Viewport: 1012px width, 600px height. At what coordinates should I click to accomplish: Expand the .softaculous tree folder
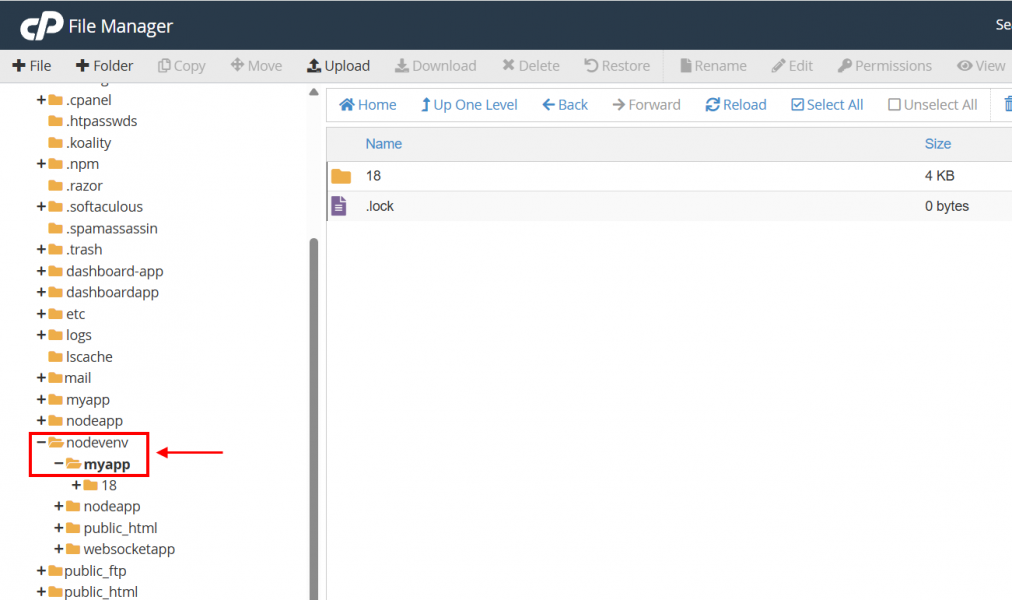point(41,206)
